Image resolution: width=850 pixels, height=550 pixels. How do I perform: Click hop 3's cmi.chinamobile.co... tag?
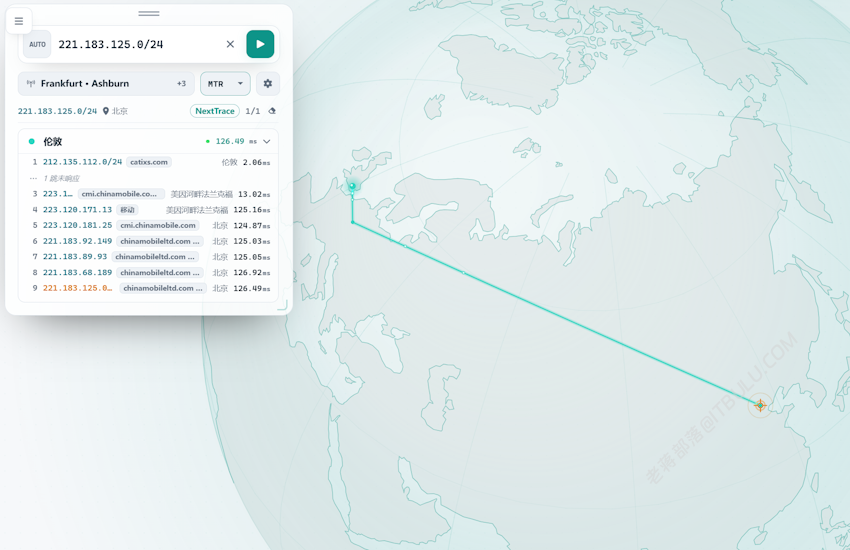(121, 193)
